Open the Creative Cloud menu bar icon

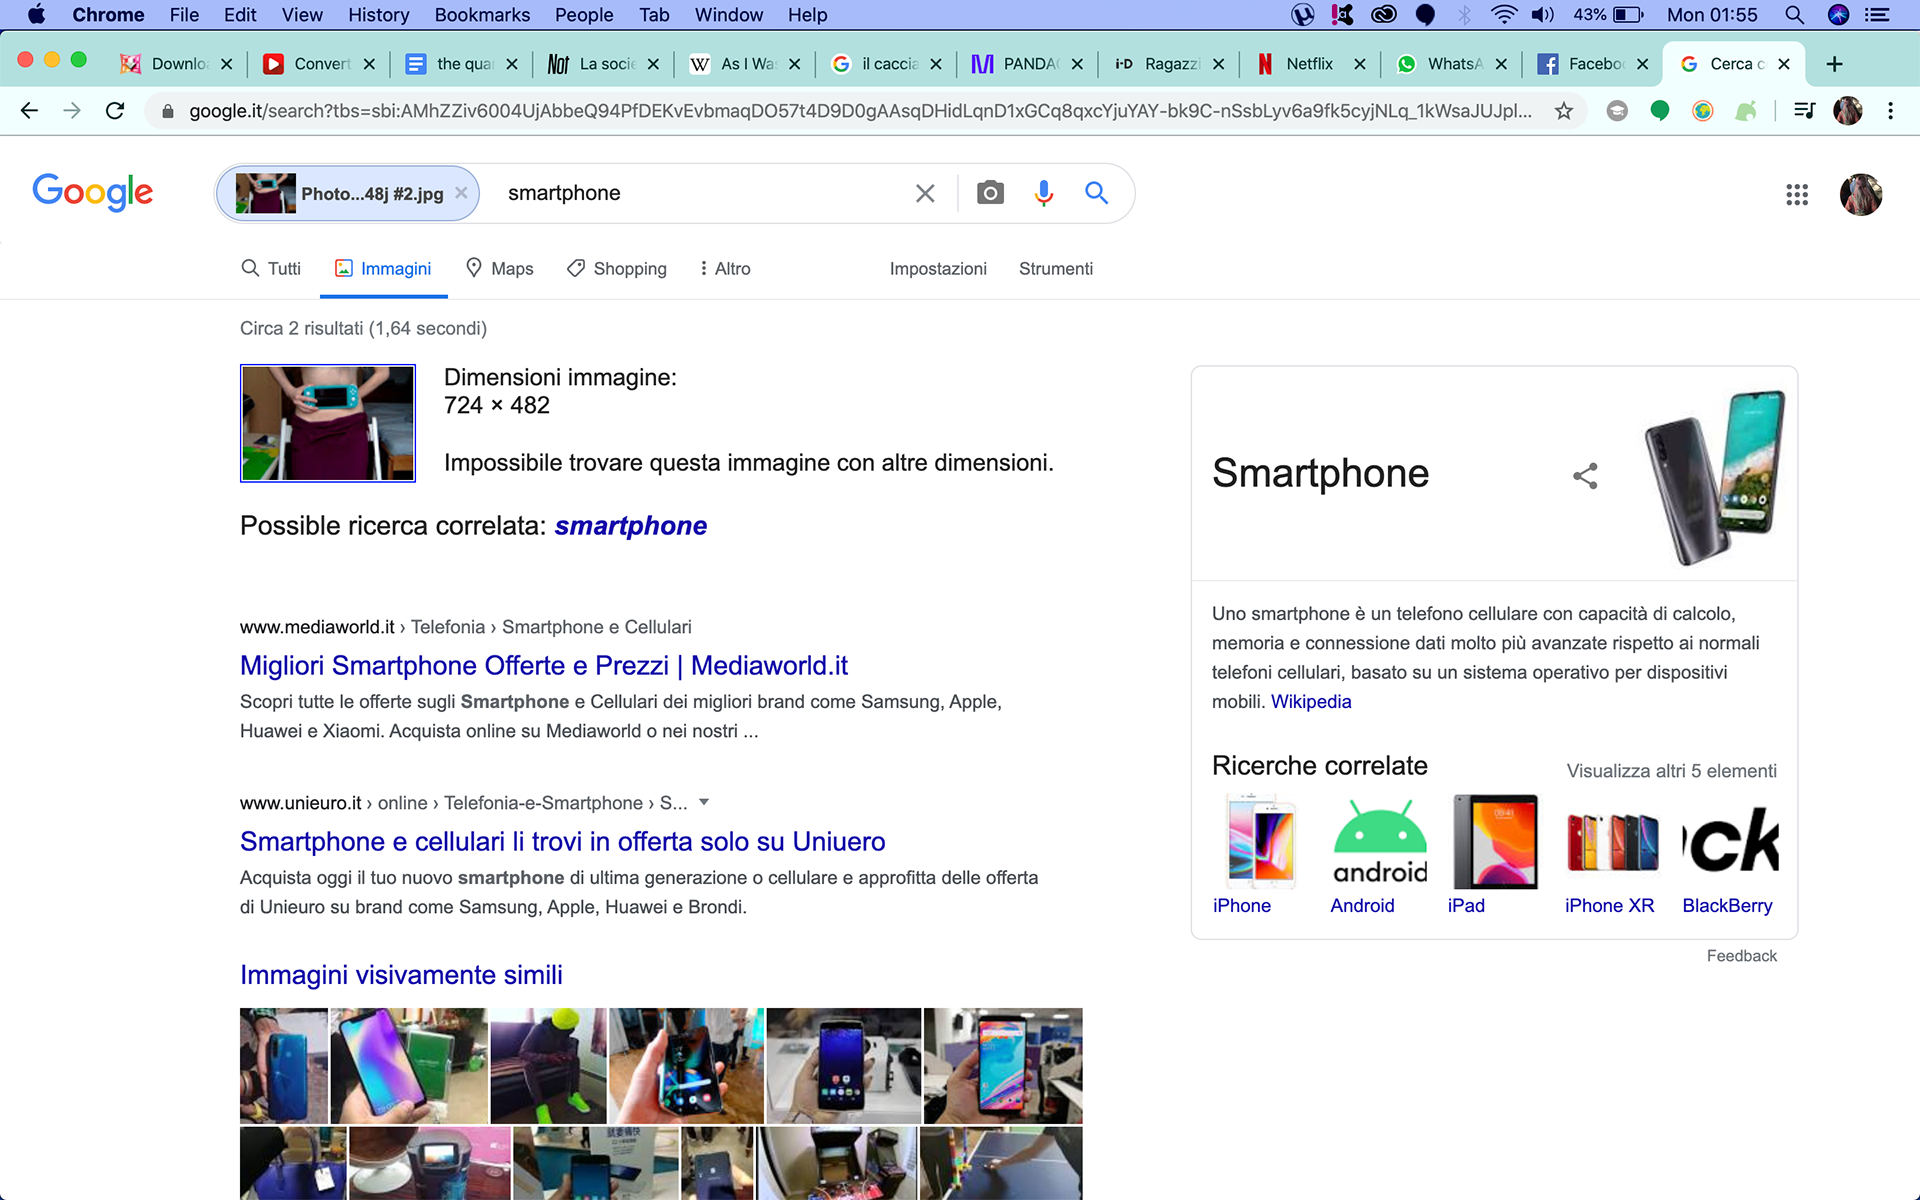[x=1384, y=15]
